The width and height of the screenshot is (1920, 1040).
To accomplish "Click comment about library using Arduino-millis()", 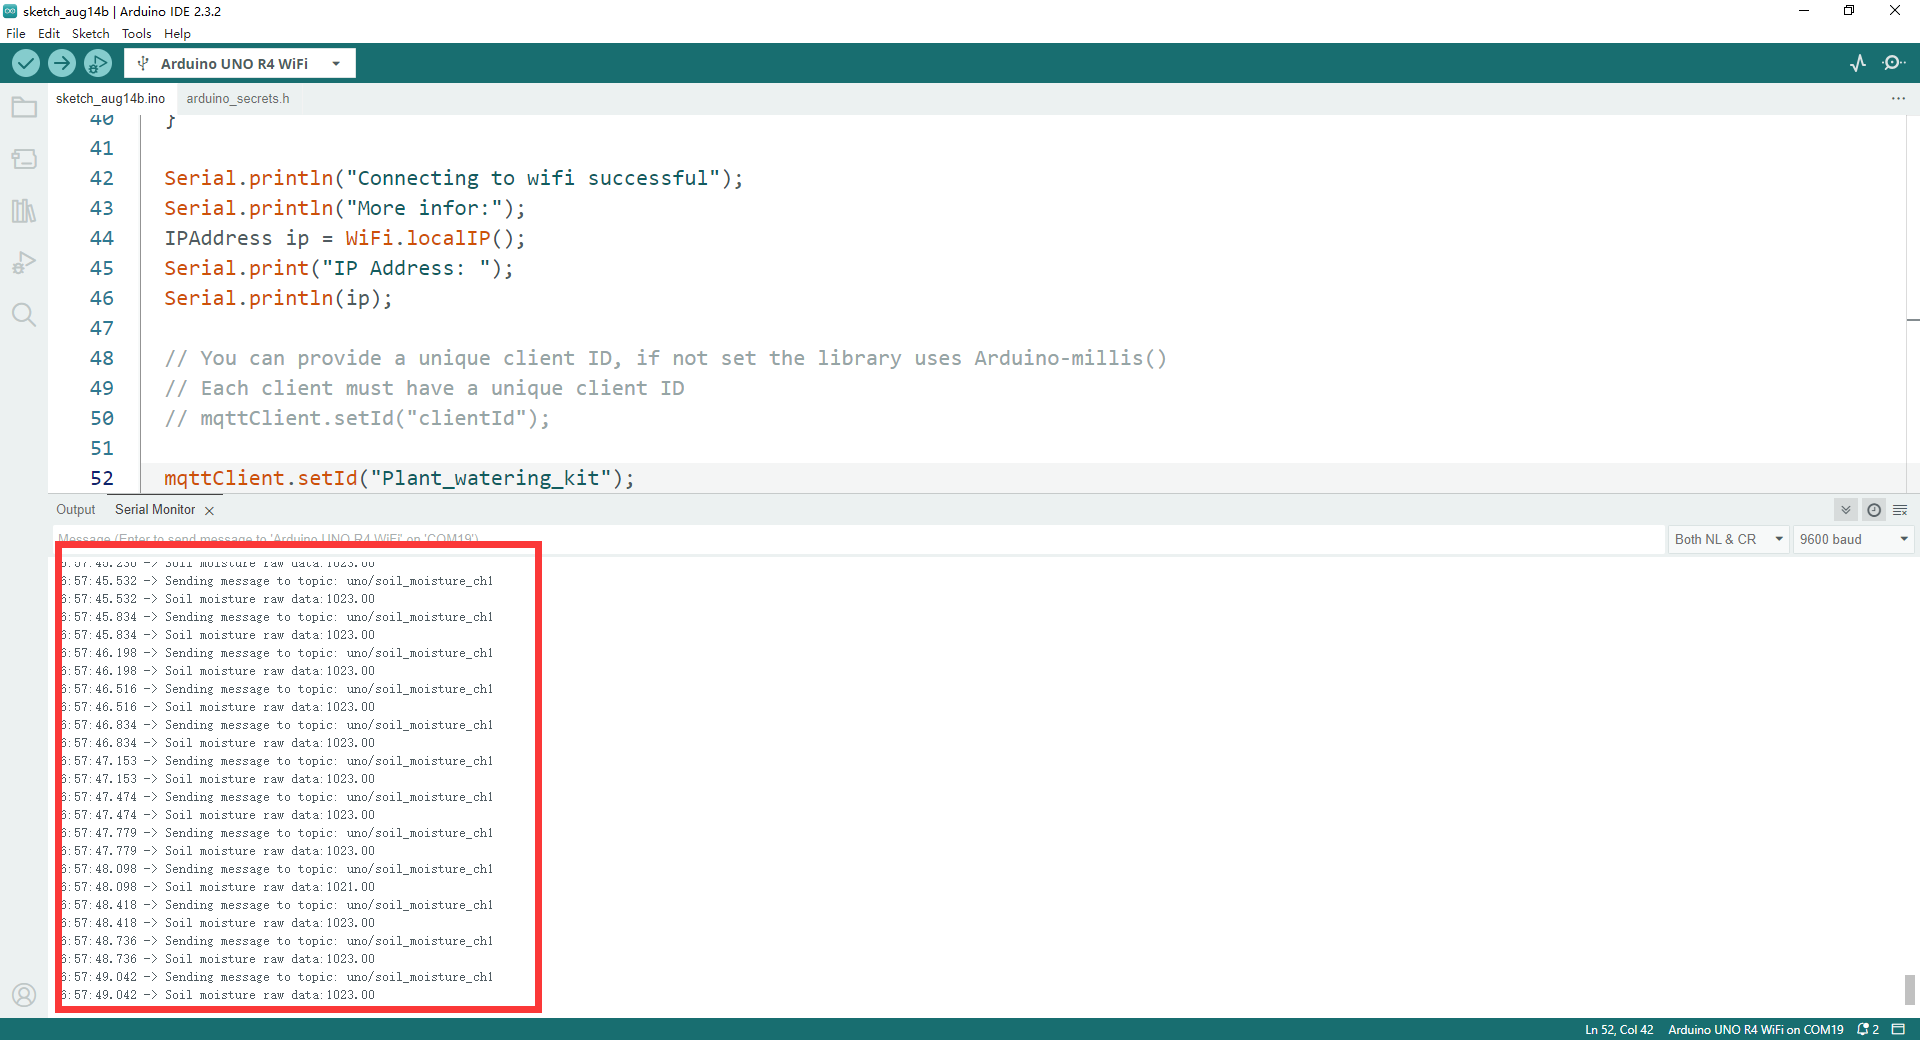I will pyautogui.click(x=666, y=358).
